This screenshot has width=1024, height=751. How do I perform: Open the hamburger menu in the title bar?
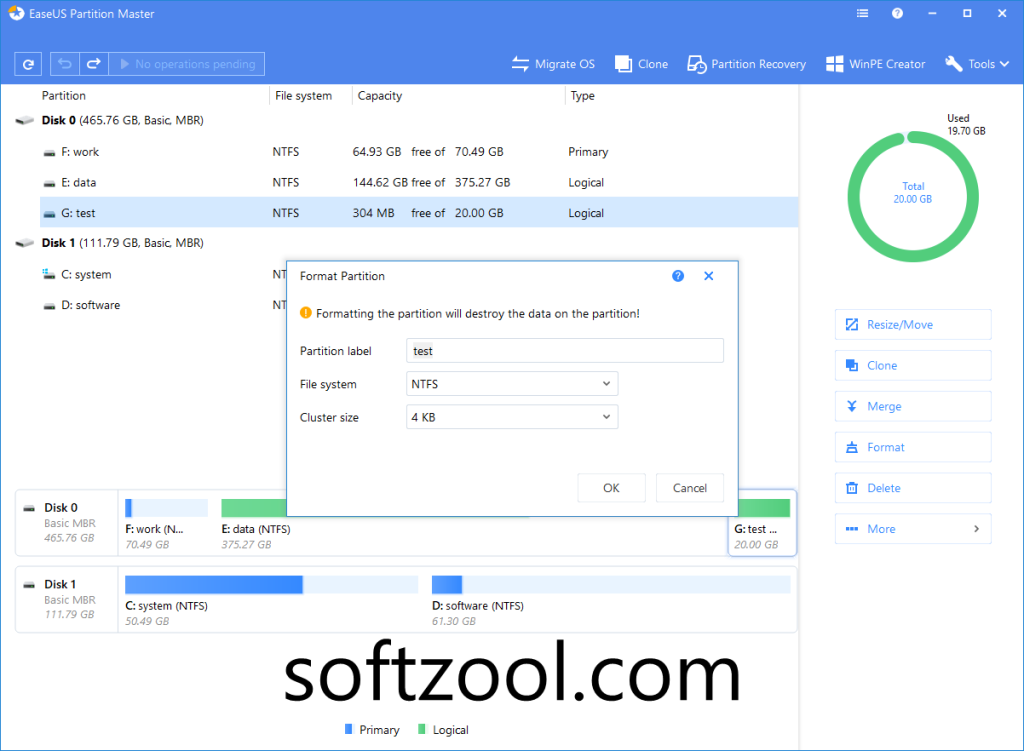pyautogui.click(x=862, y=13)
